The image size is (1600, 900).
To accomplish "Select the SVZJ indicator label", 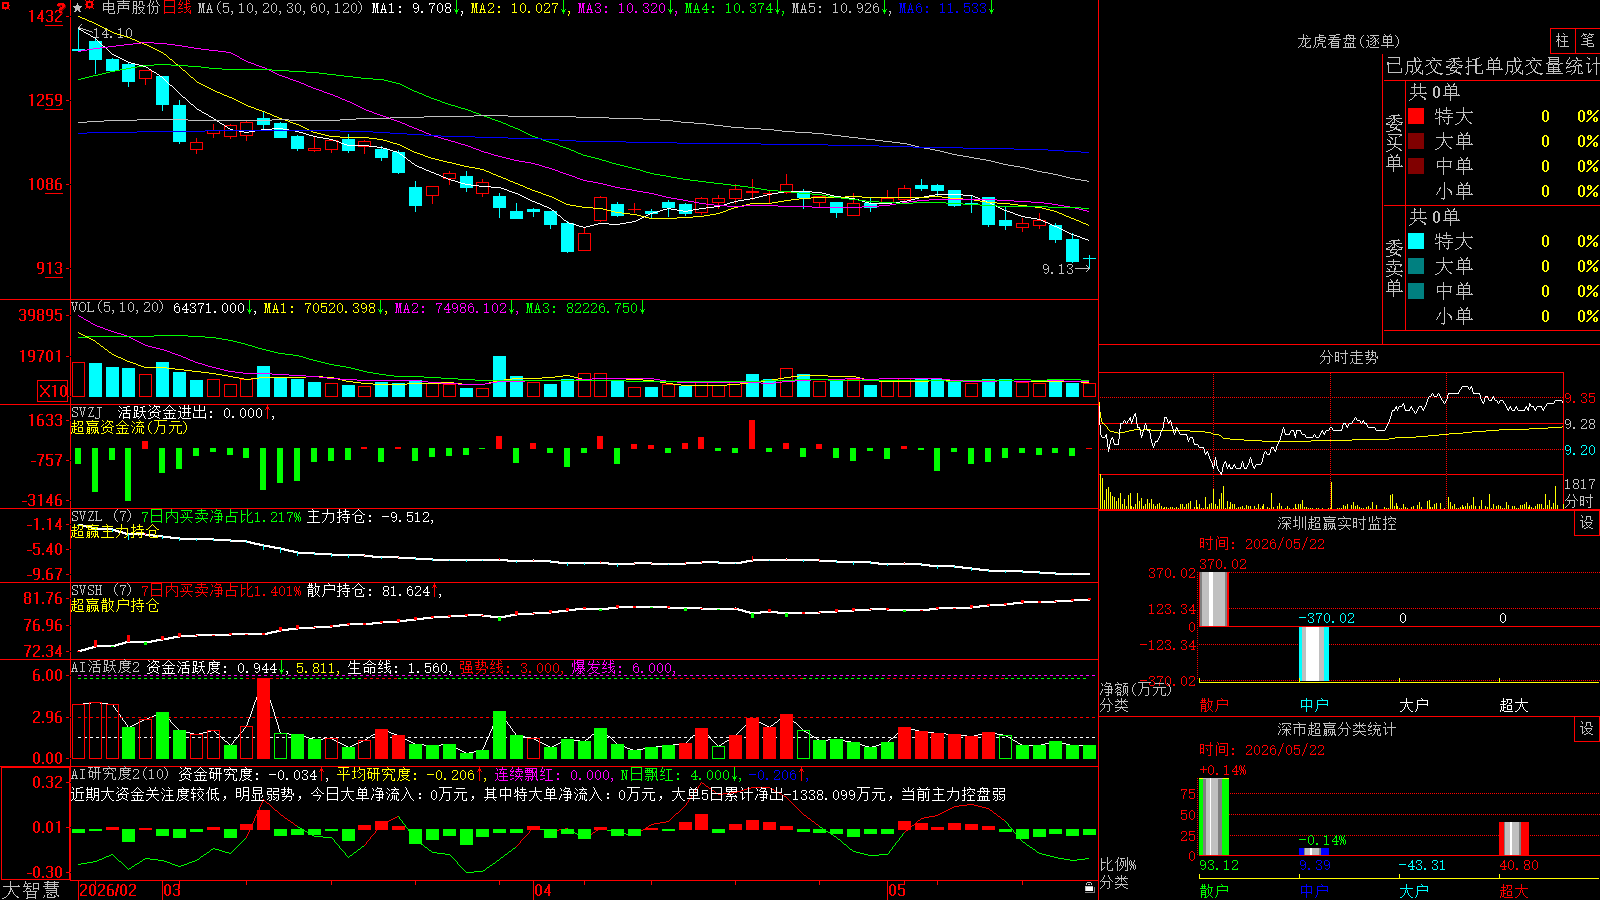I will pos(87,412).
